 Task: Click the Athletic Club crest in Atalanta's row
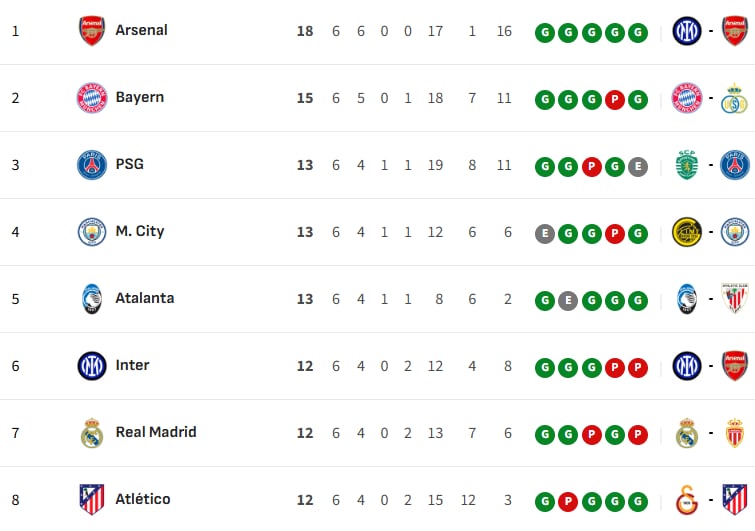pos(735,299)
